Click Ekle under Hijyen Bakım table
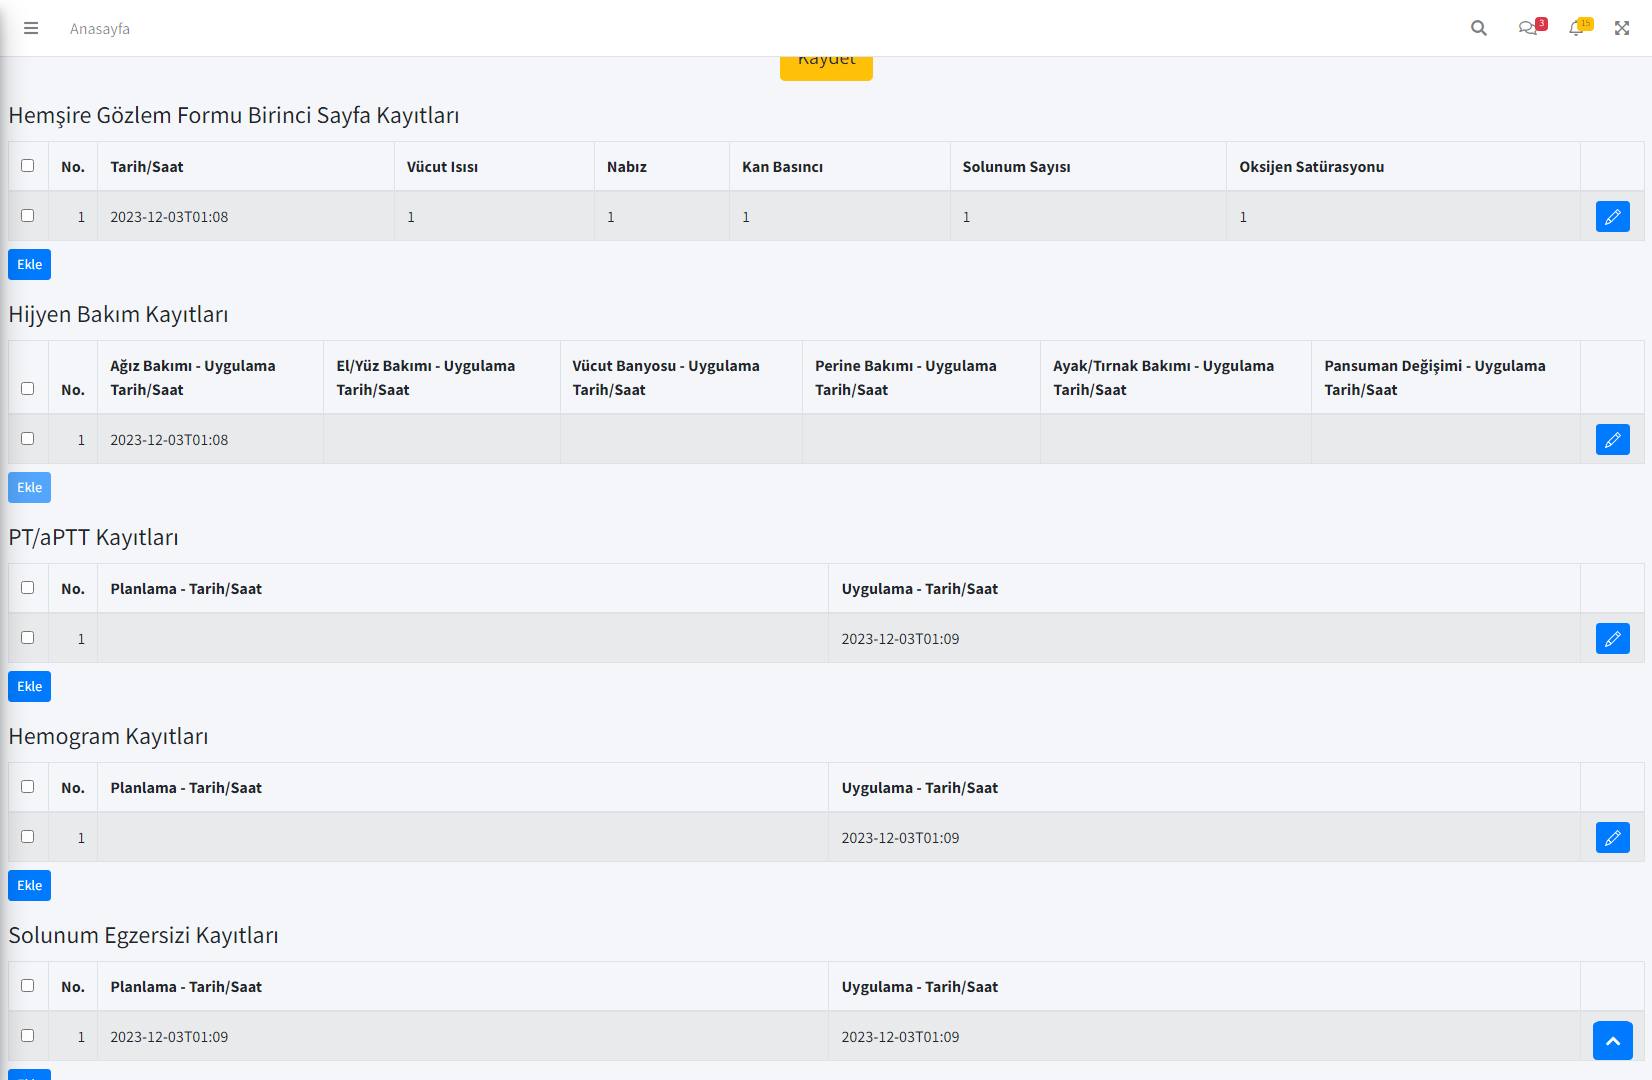The image size is (1652, 1080). (x=29, y=487)
